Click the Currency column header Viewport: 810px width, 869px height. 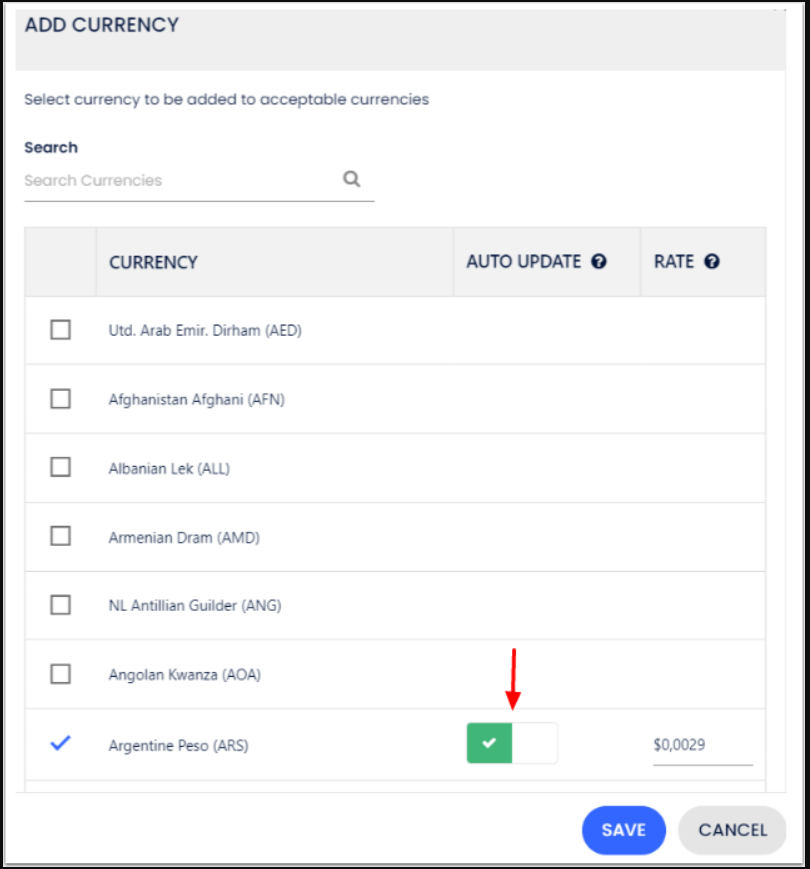pos(153,263)
